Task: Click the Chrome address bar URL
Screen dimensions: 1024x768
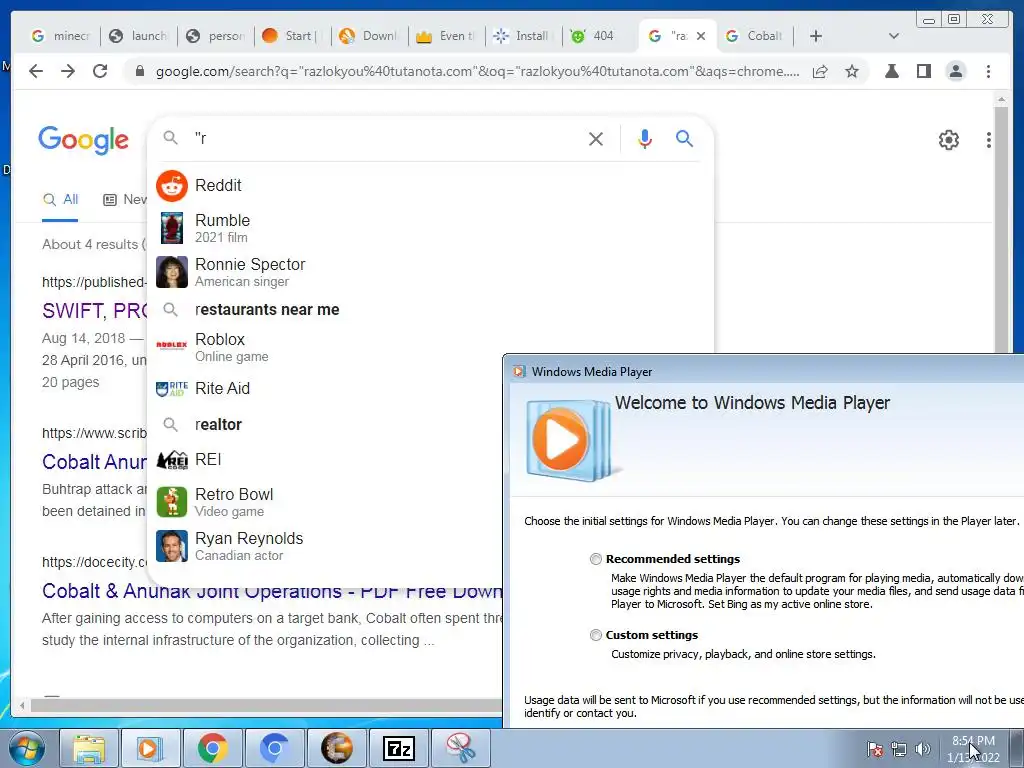Action: tap(477, 71)
